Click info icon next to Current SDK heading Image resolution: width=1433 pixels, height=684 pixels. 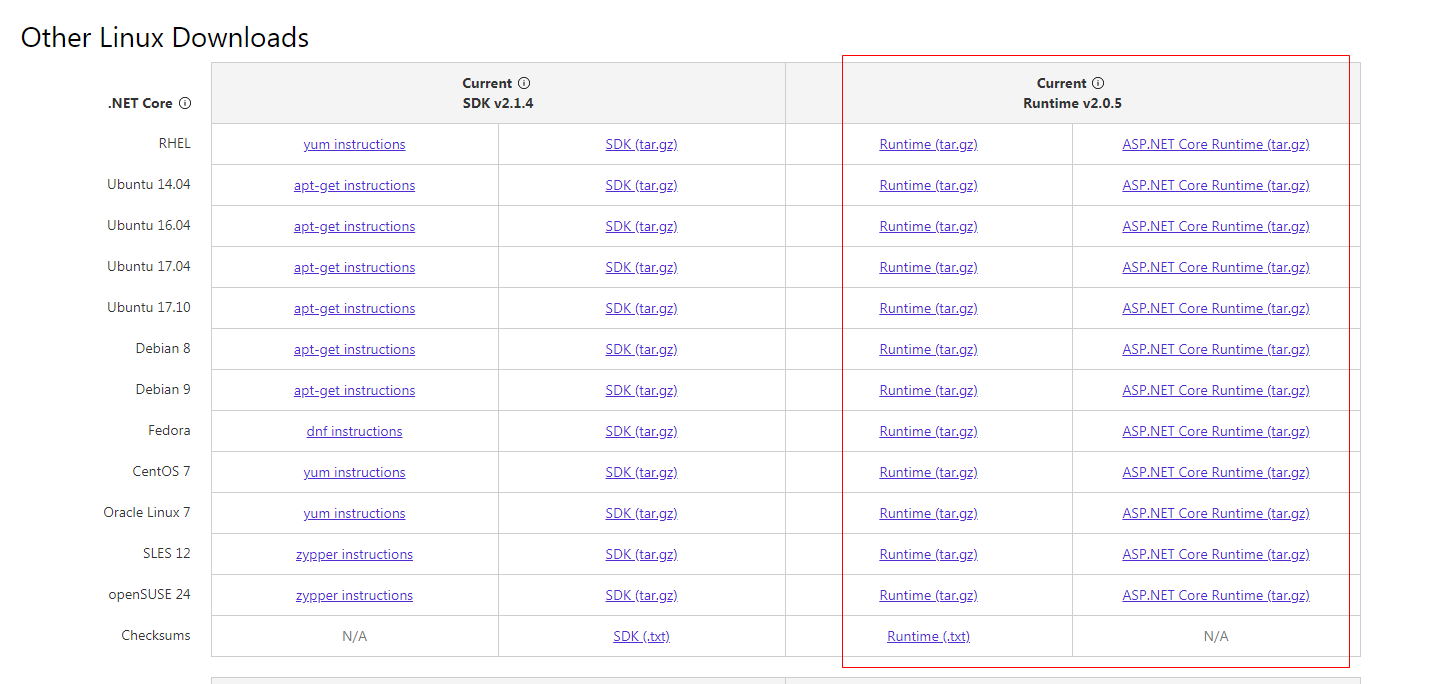click(524, 83)
